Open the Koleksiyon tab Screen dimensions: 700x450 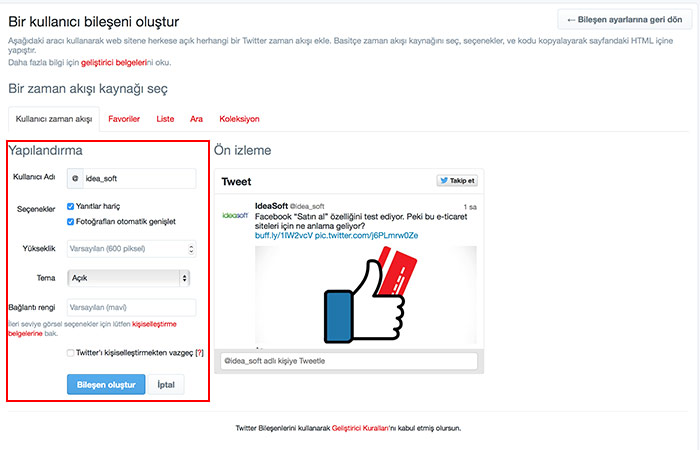pyautogui.click(x=239, y=119)
